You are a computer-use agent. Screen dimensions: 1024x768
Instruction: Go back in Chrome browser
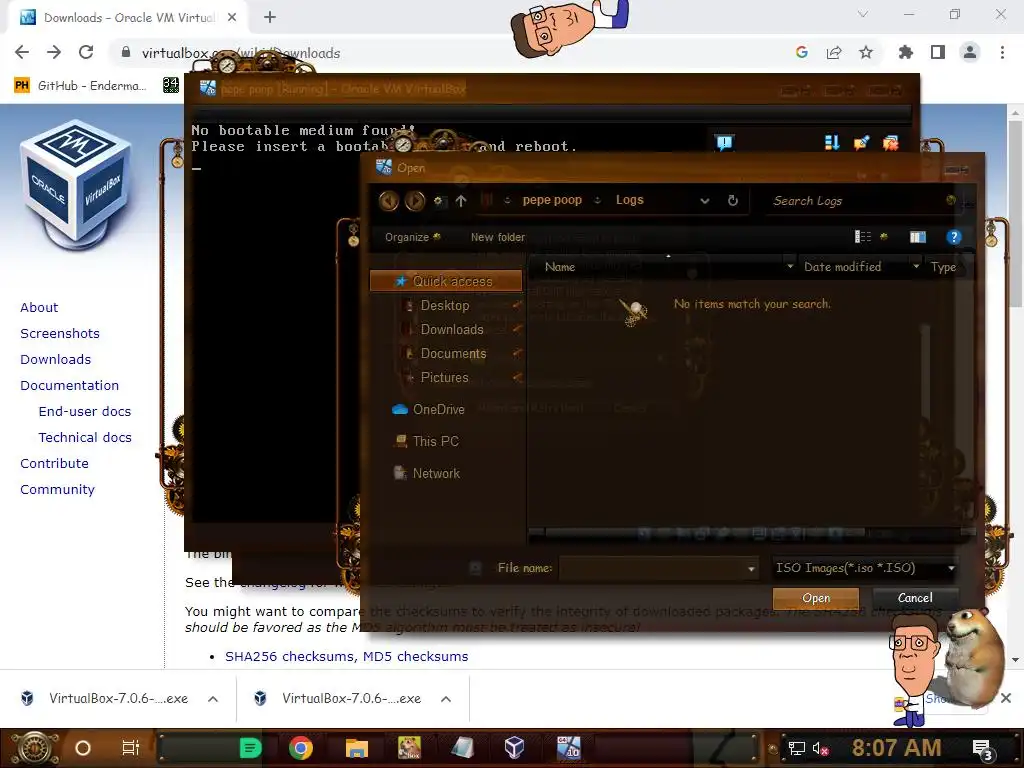(22, 52)
